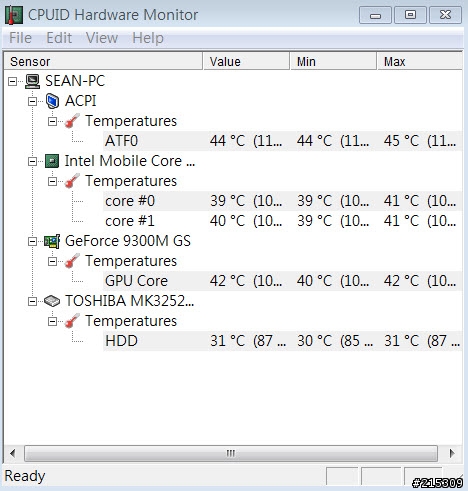Click the Ready status bar text
This screenshot has width=468, height=491.
point(25,476)
